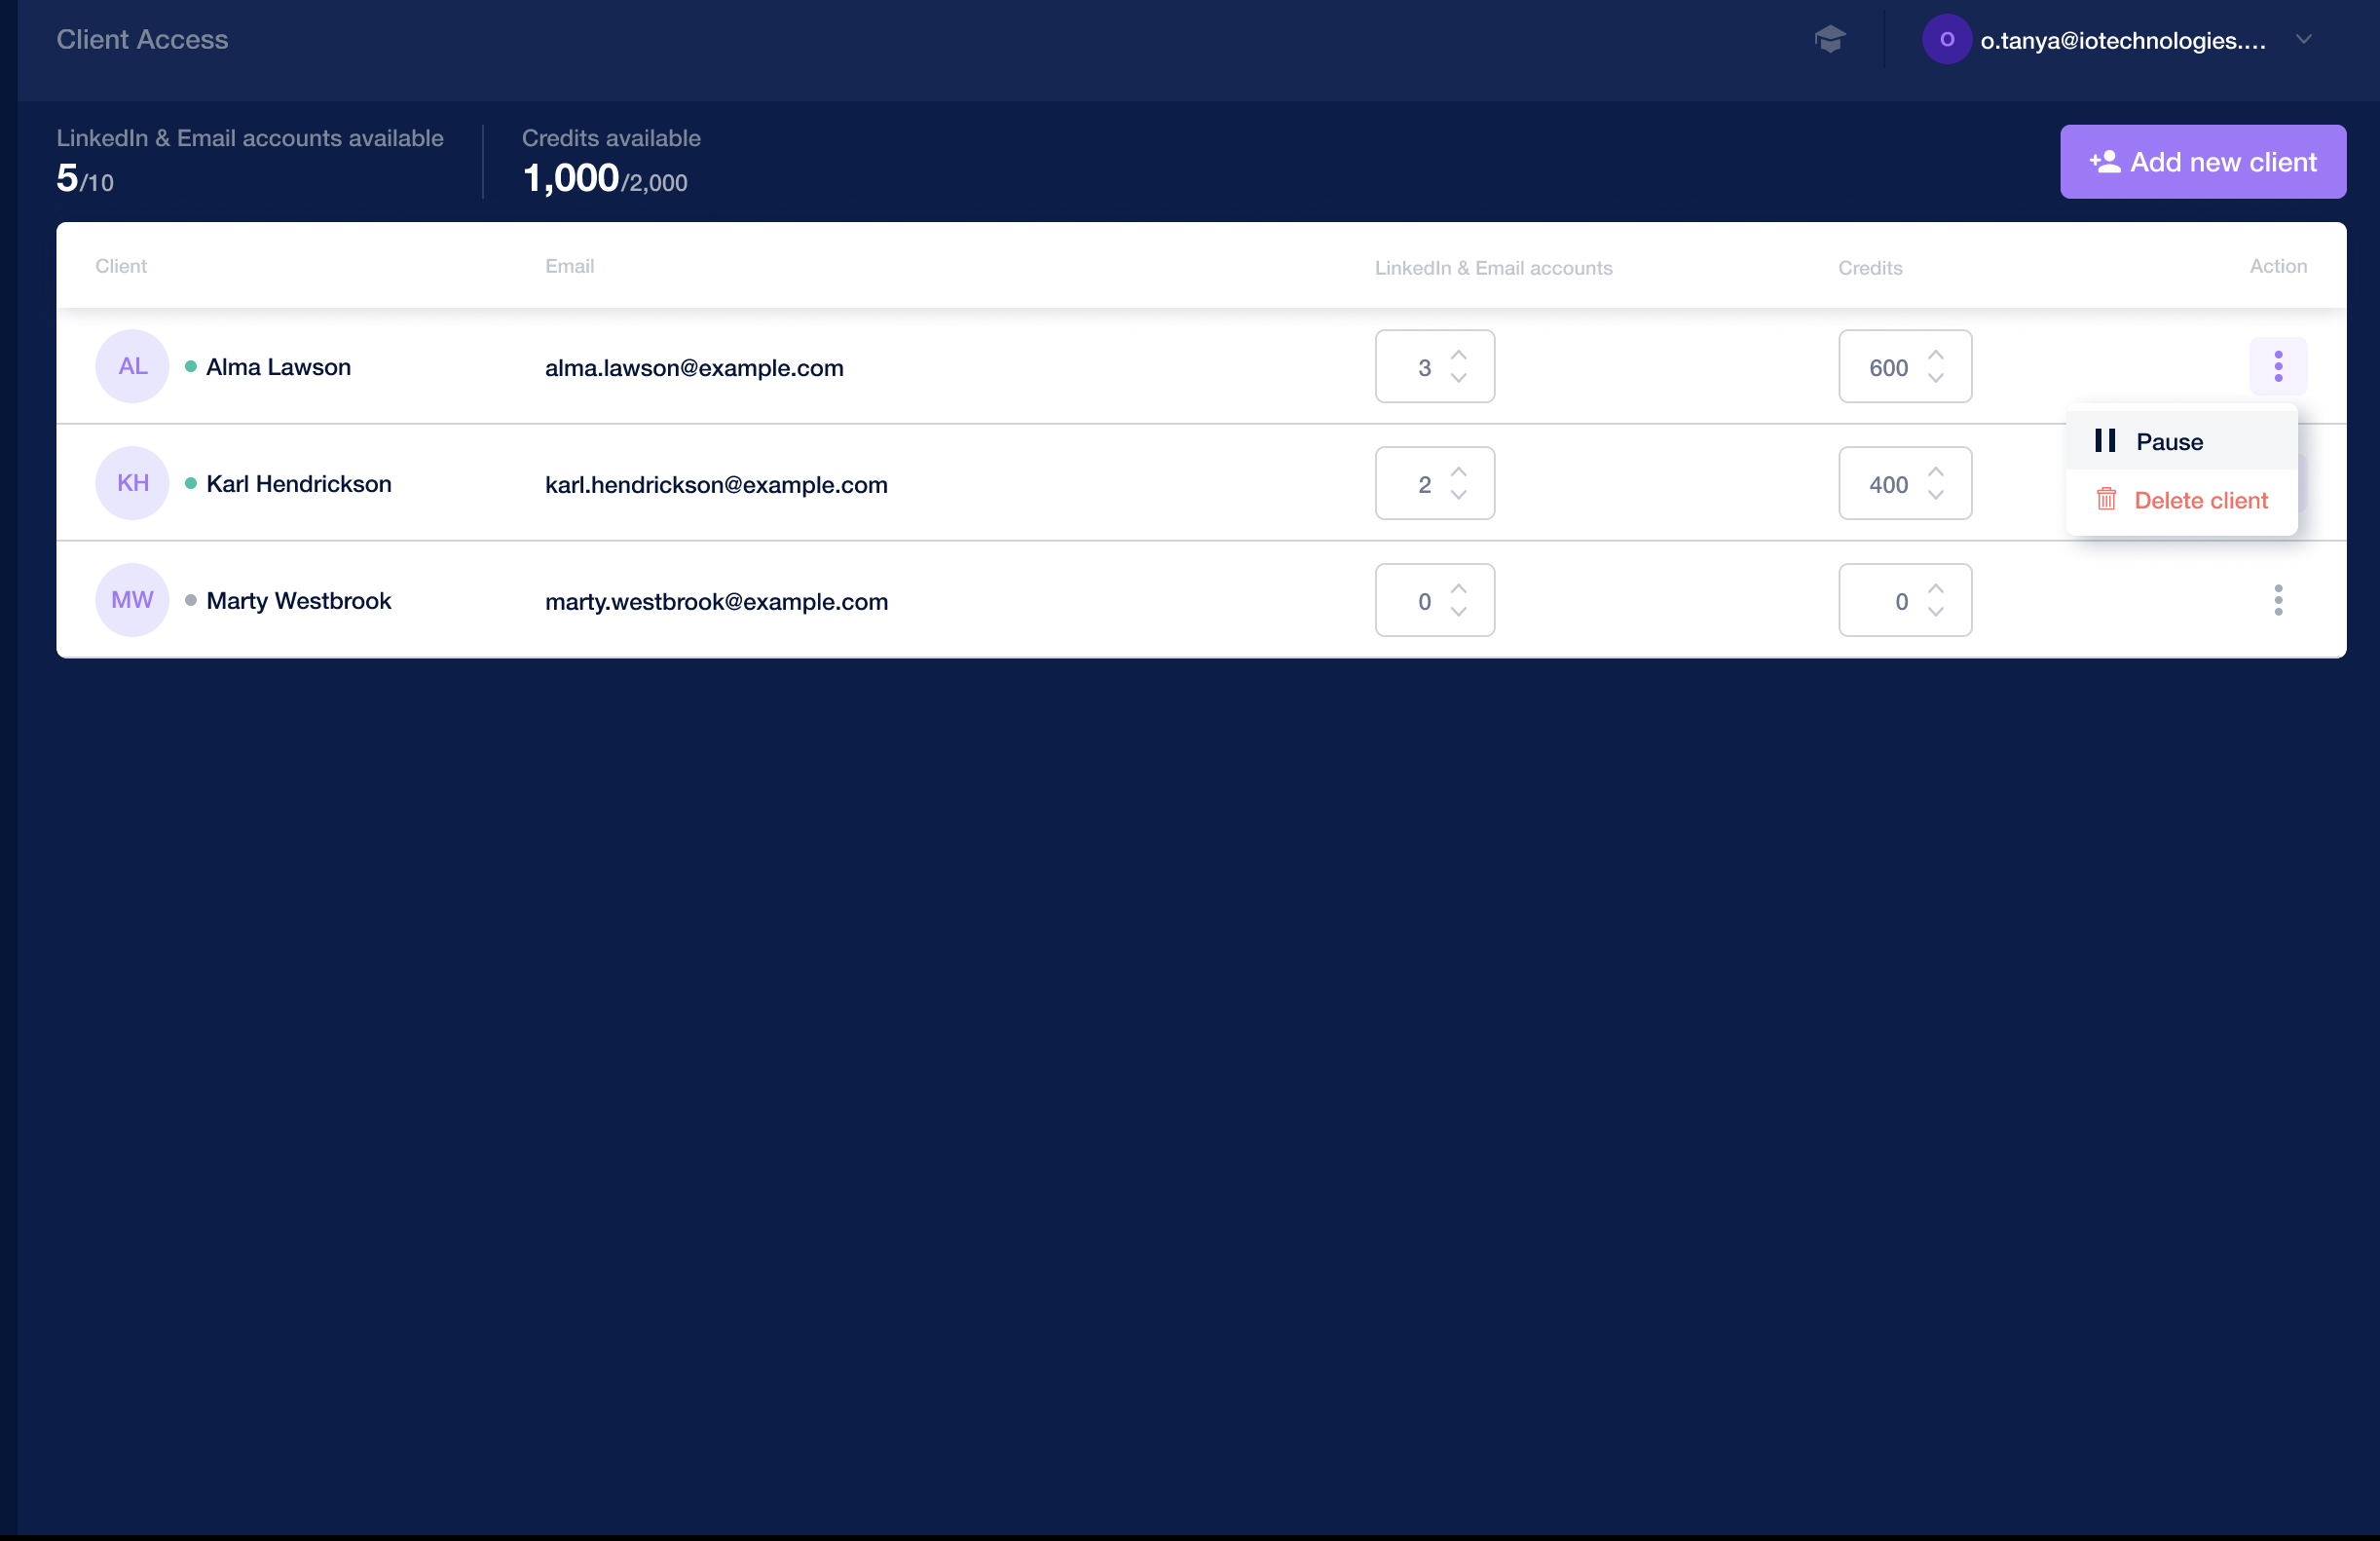Screen dimensions: 2380x1541
Task: Open Alma Lawson's three-dot action menu
Action: point(2277,366)
